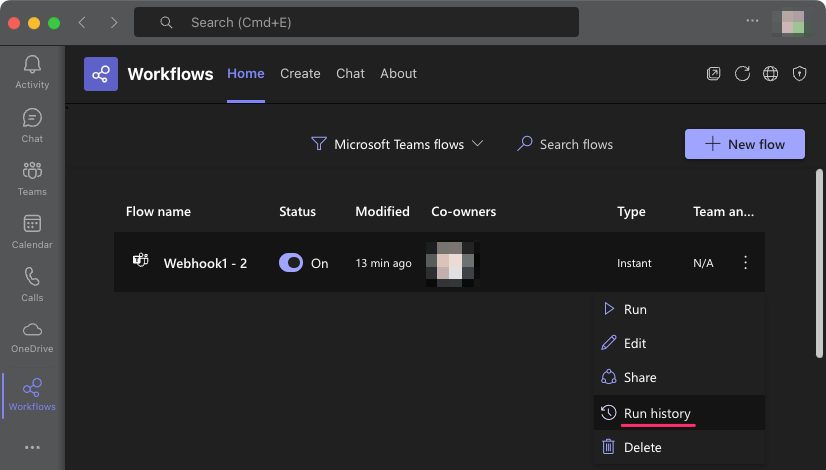Choose Delete from the context menu
The width and height of the screenshot is (826, 470).
tap(679, 447)
